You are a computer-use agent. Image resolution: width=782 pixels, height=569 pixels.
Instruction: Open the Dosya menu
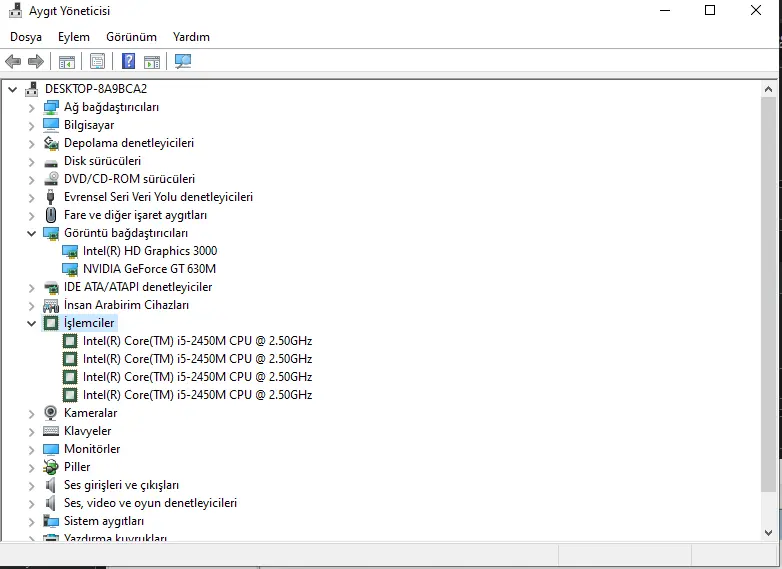click(x=26, y=37)
